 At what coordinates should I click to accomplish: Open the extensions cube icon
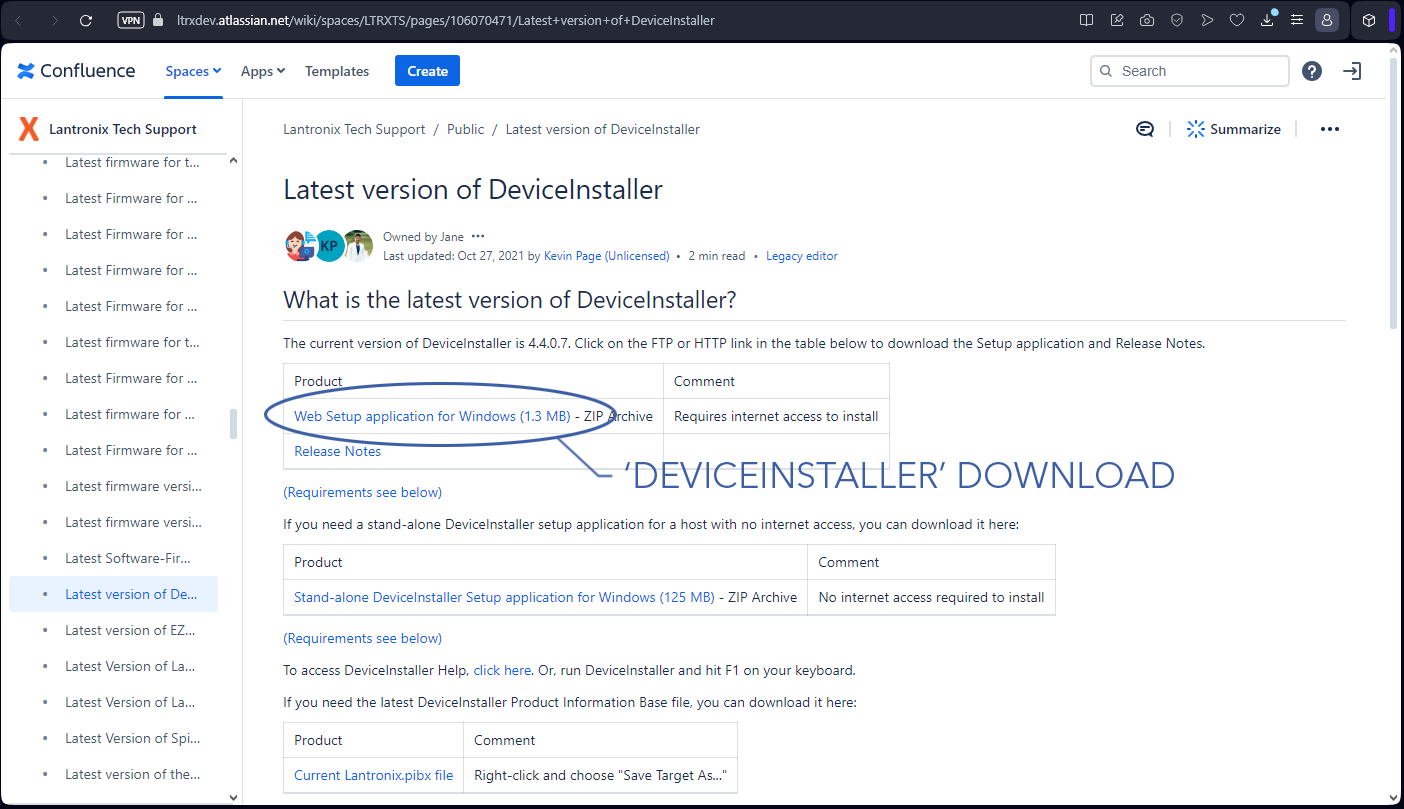click(x=1369, y=20)
